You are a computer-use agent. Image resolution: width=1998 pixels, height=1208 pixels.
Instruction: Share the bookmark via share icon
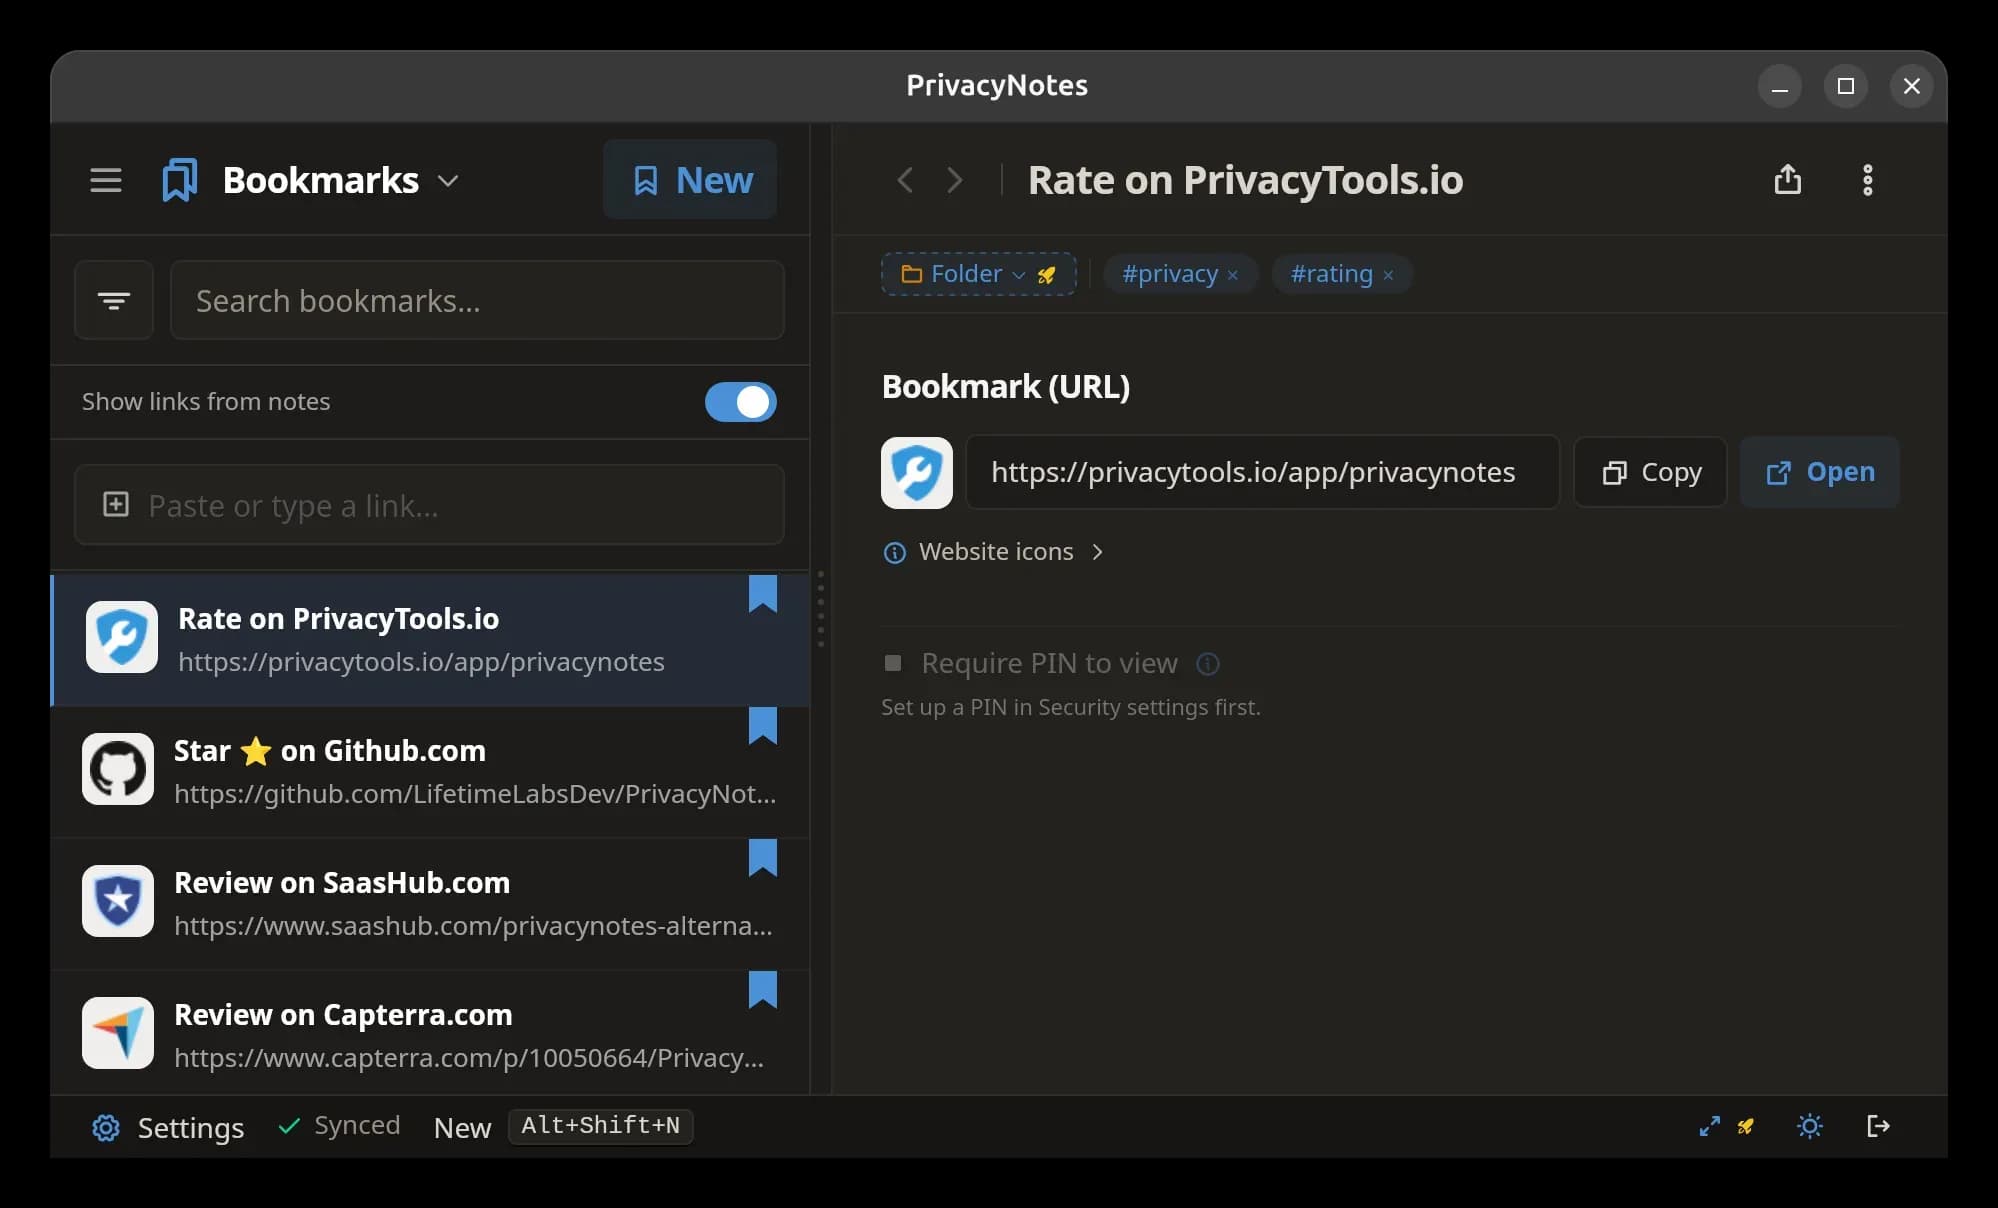pos(1788,180)
